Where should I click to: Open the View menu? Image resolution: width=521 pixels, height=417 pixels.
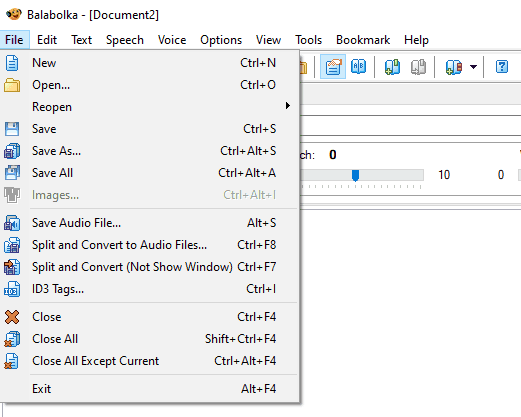(268, 40)
